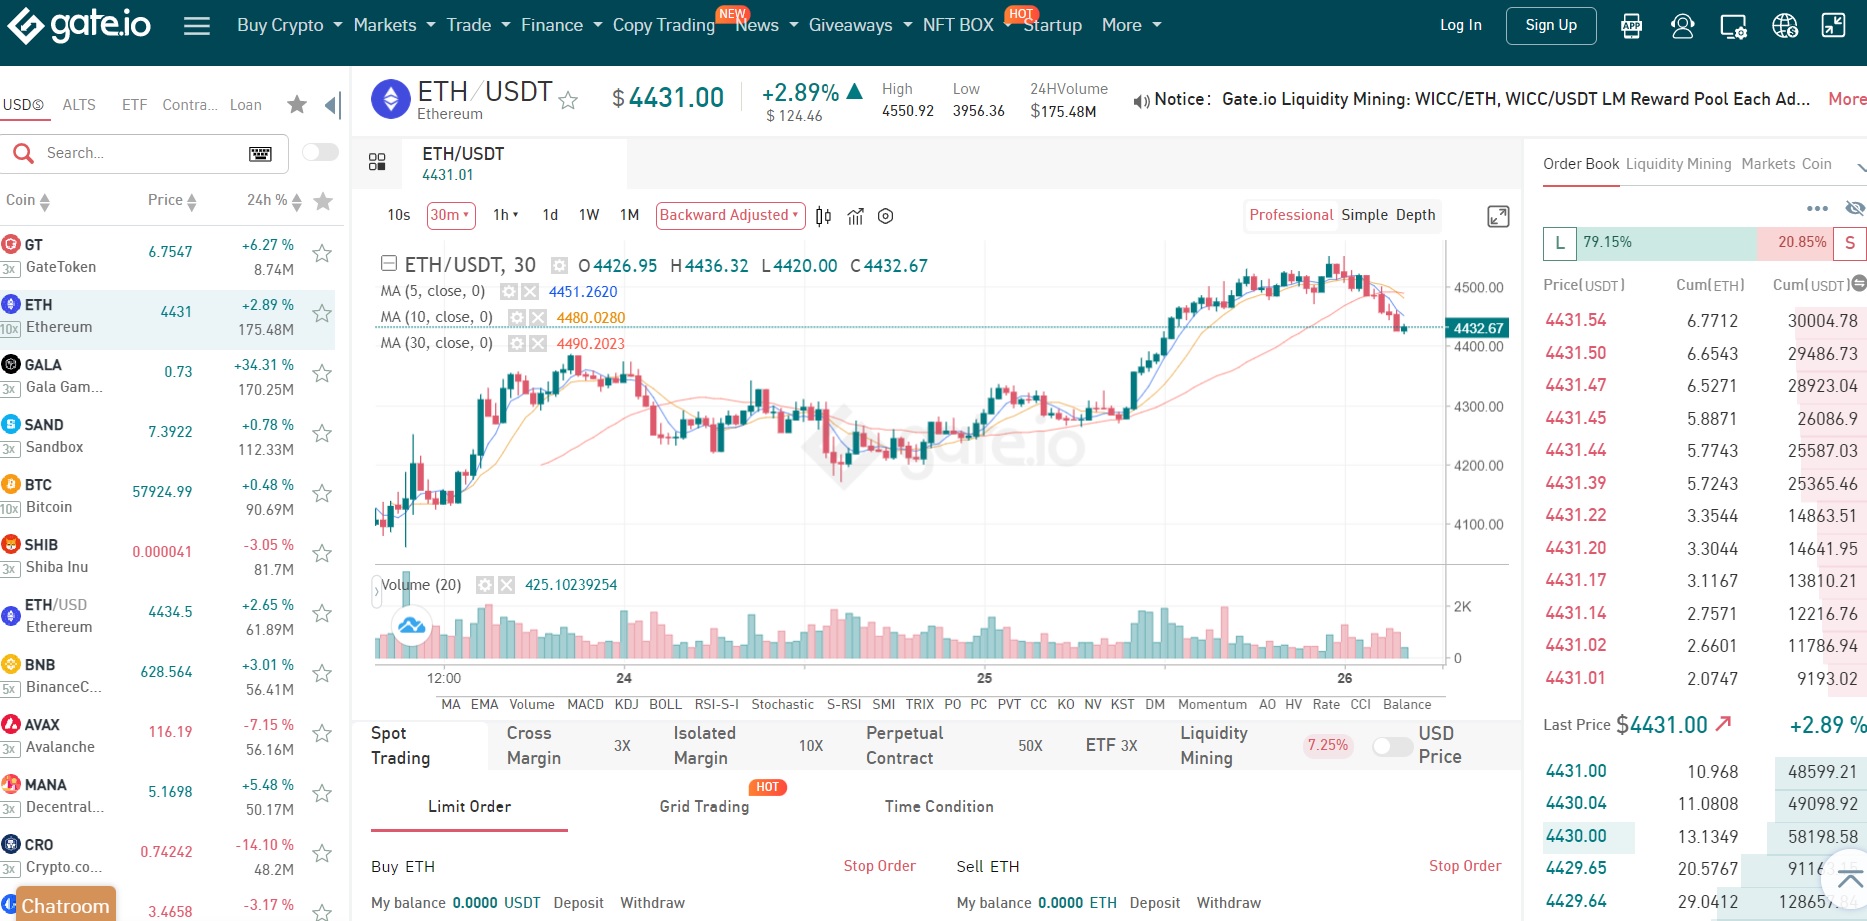Switch to the ALTS market tab
The image size is (1867, 921).
tap(79, 104)
